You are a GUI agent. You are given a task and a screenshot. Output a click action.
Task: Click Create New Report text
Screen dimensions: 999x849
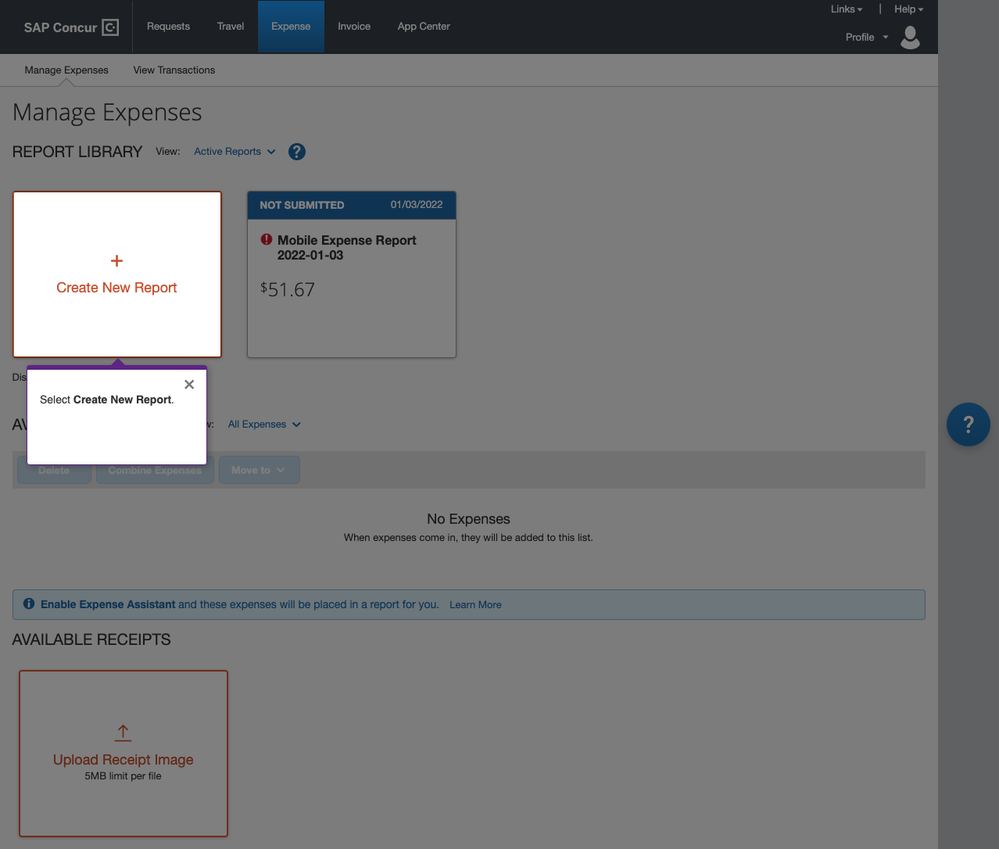coord(117,288)
